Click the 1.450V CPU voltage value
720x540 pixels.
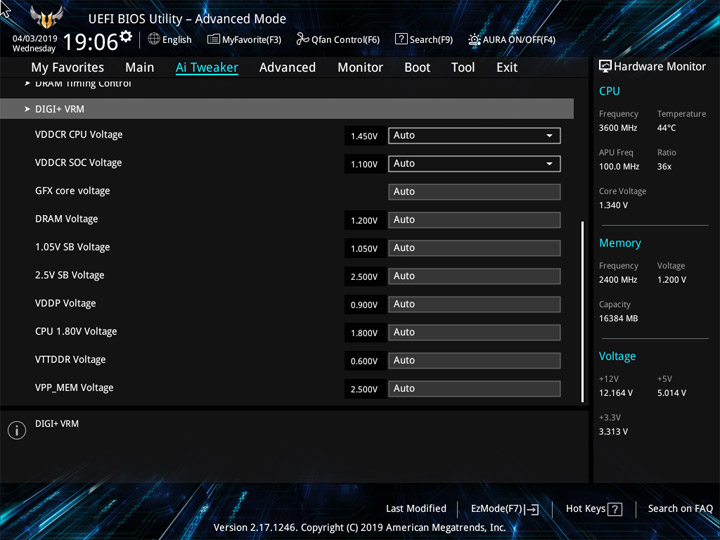pyautogui.click(x=364, y=136)
